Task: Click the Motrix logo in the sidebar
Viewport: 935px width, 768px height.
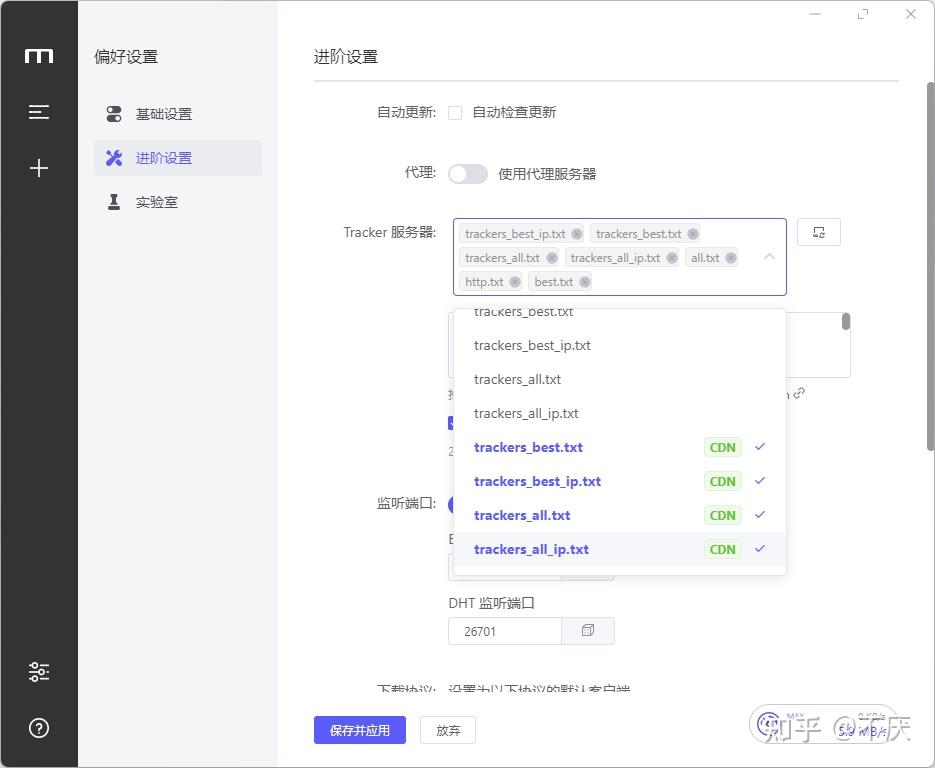Action: 38,56
